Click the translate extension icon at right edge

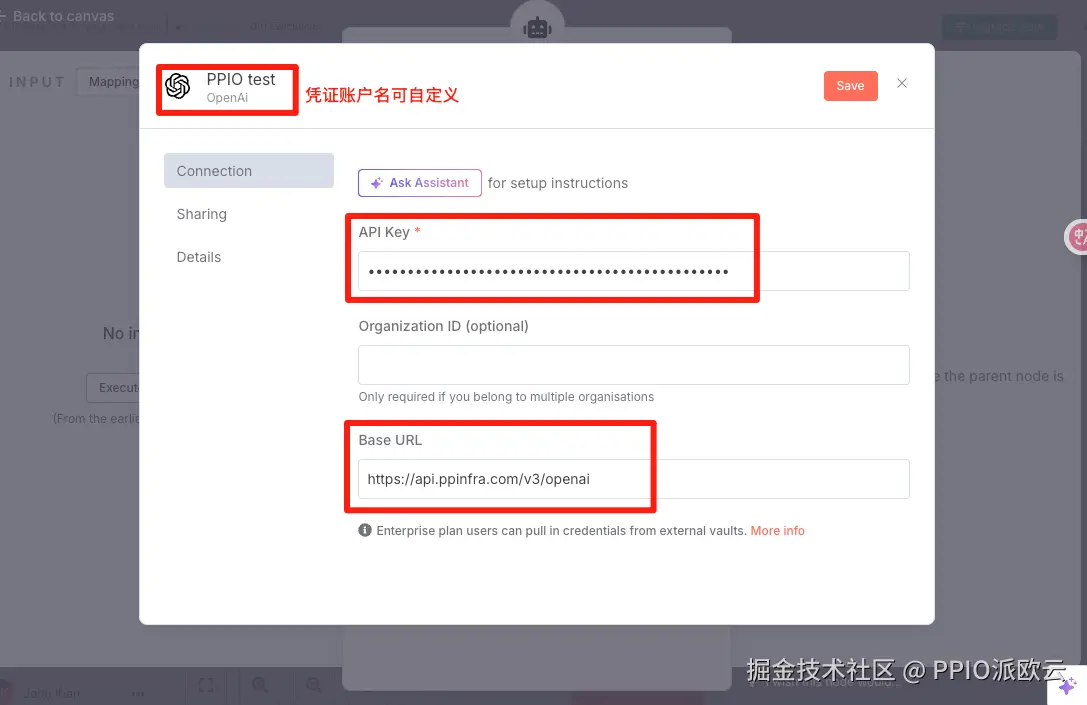coord(1077,237)
